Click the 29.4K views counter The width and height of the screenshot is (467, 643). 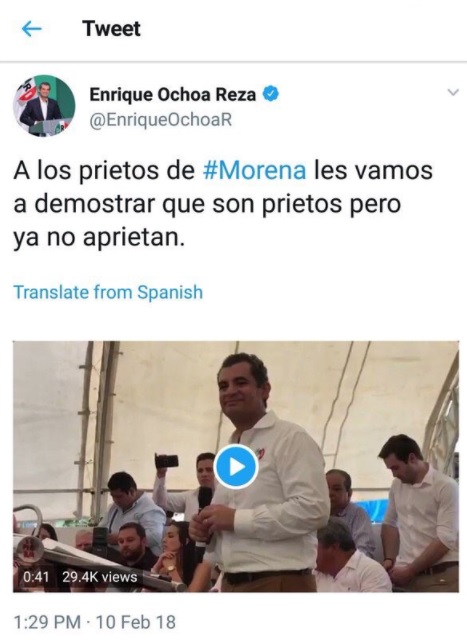click(100, 577)
